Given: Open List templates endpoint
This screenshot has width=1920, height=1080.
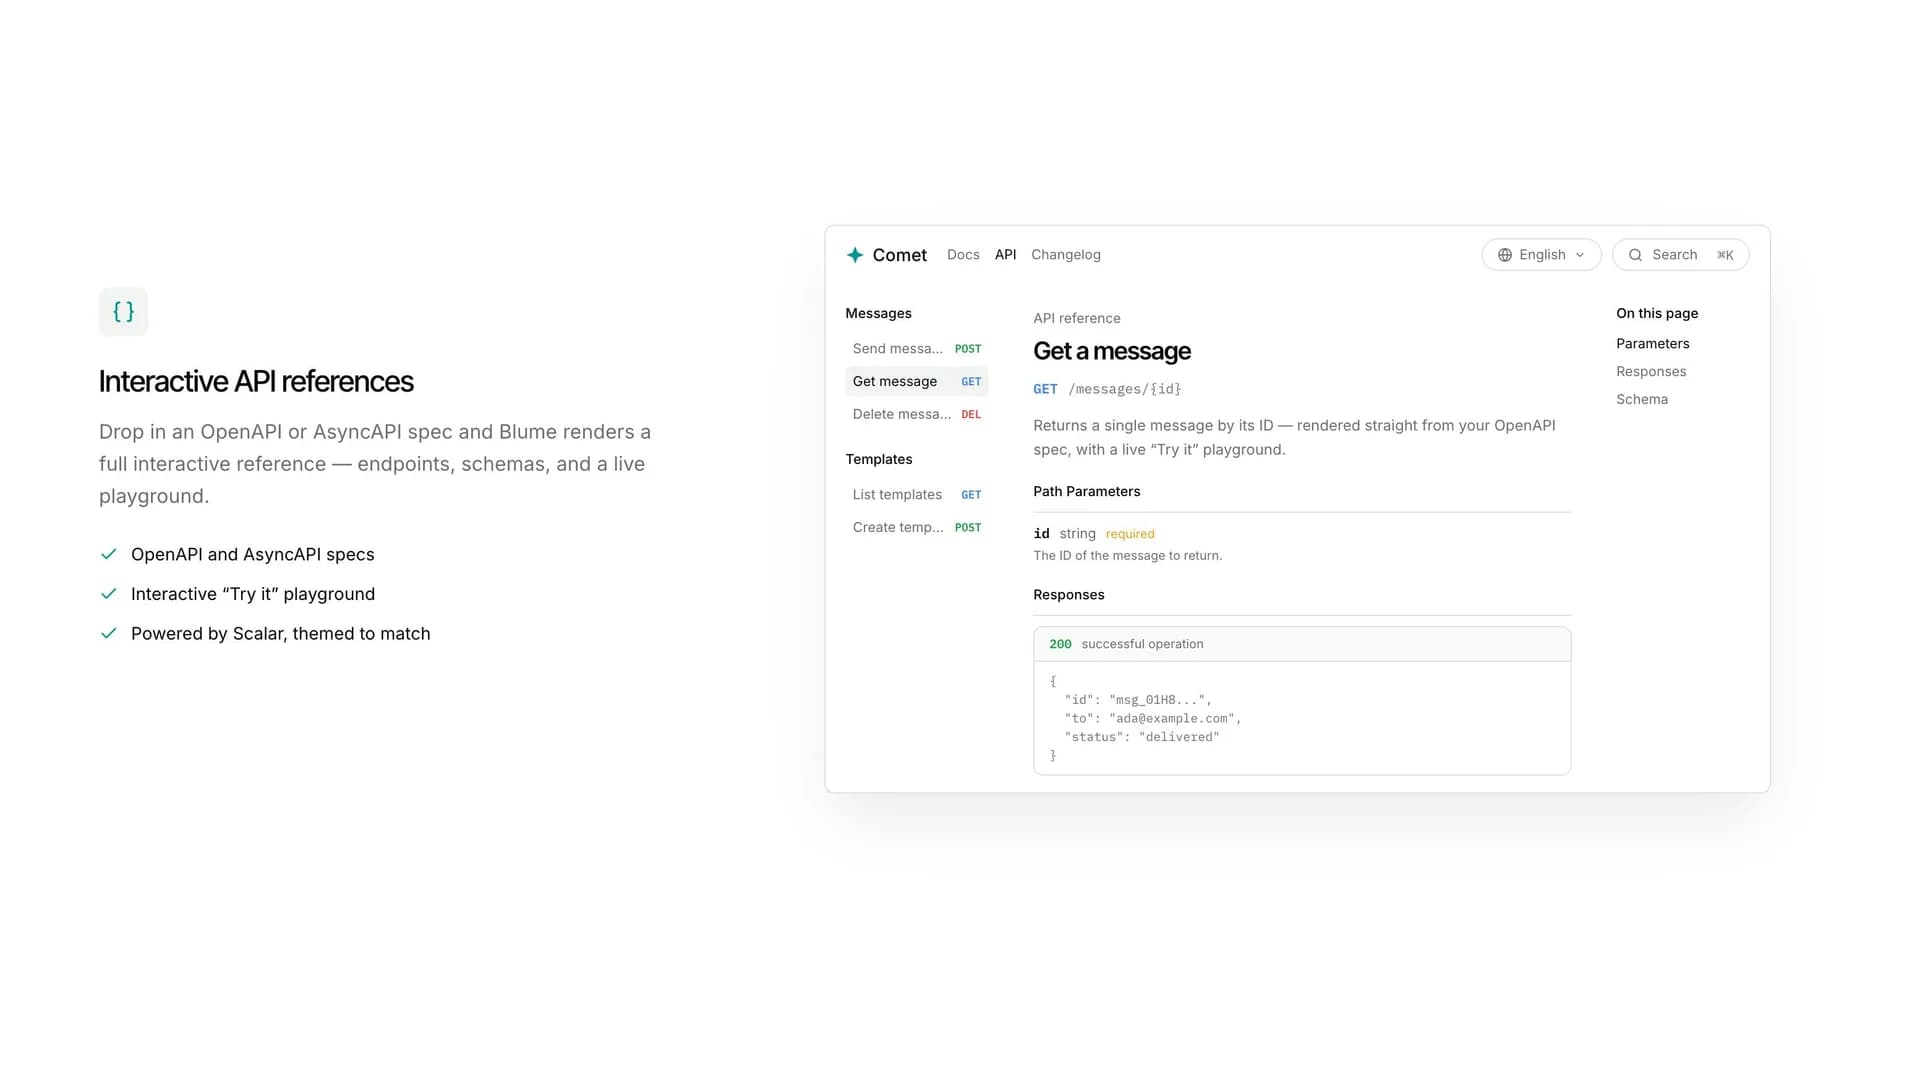Looking at the screenshot, I should coord(916,495).
